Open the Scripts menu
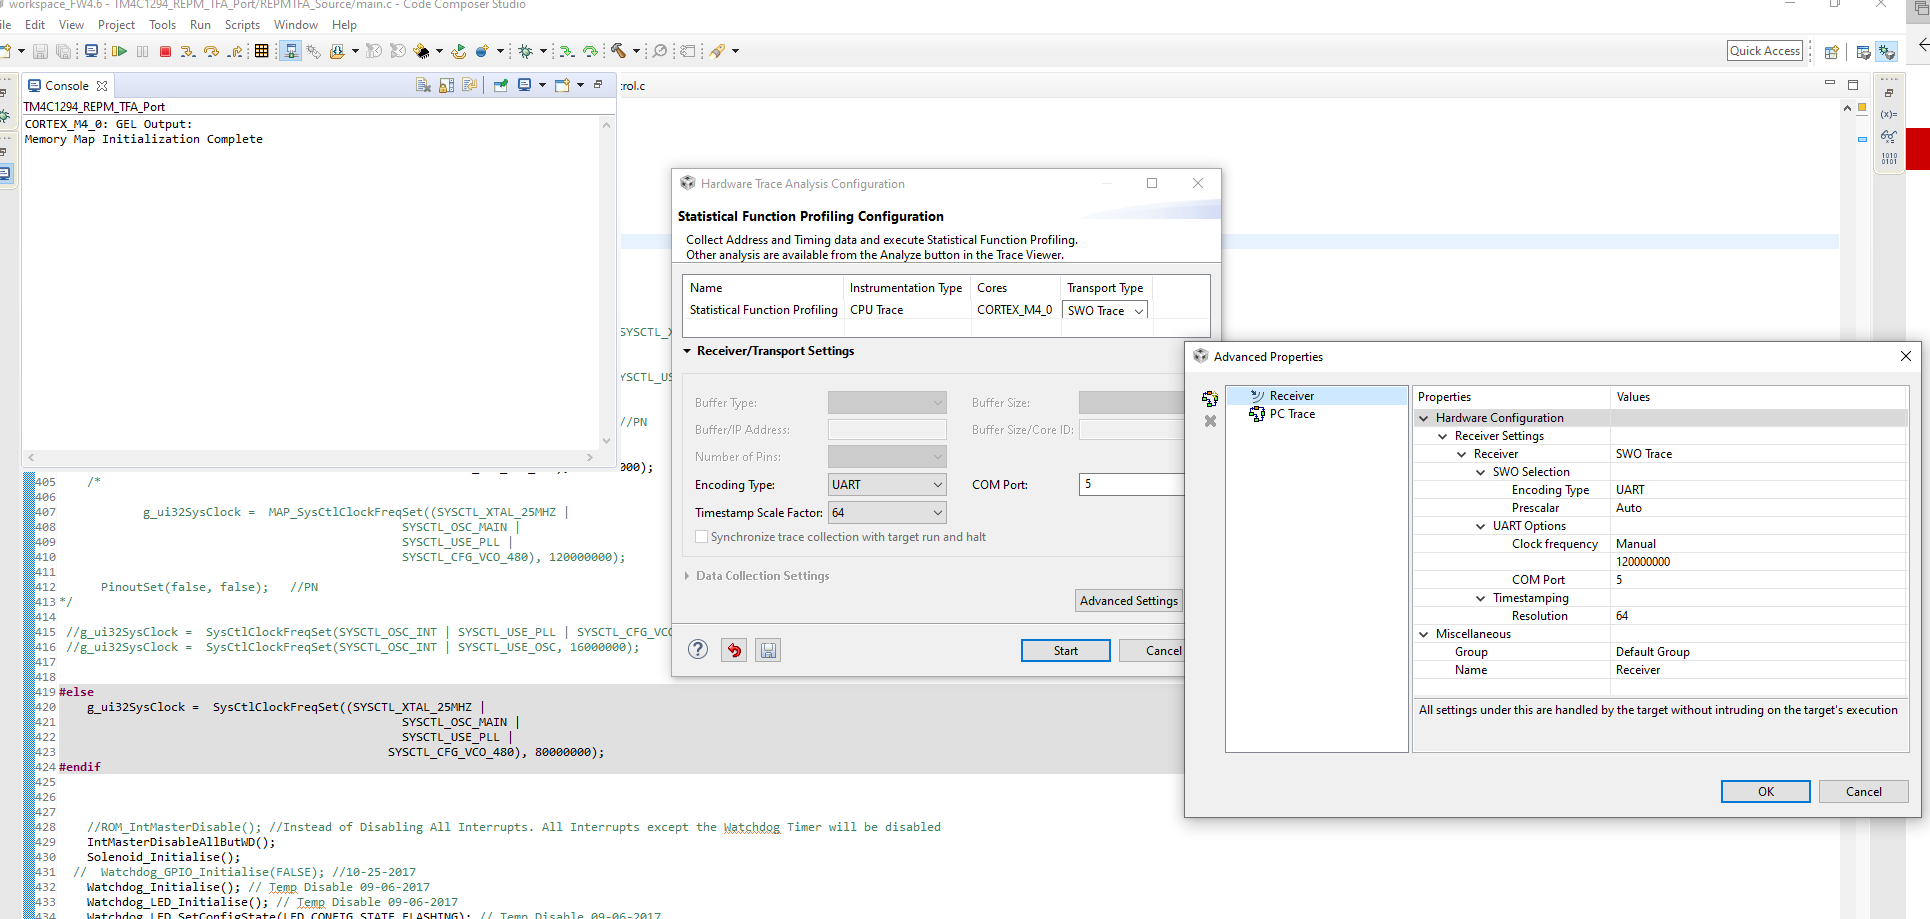 [x=242, y=25]
